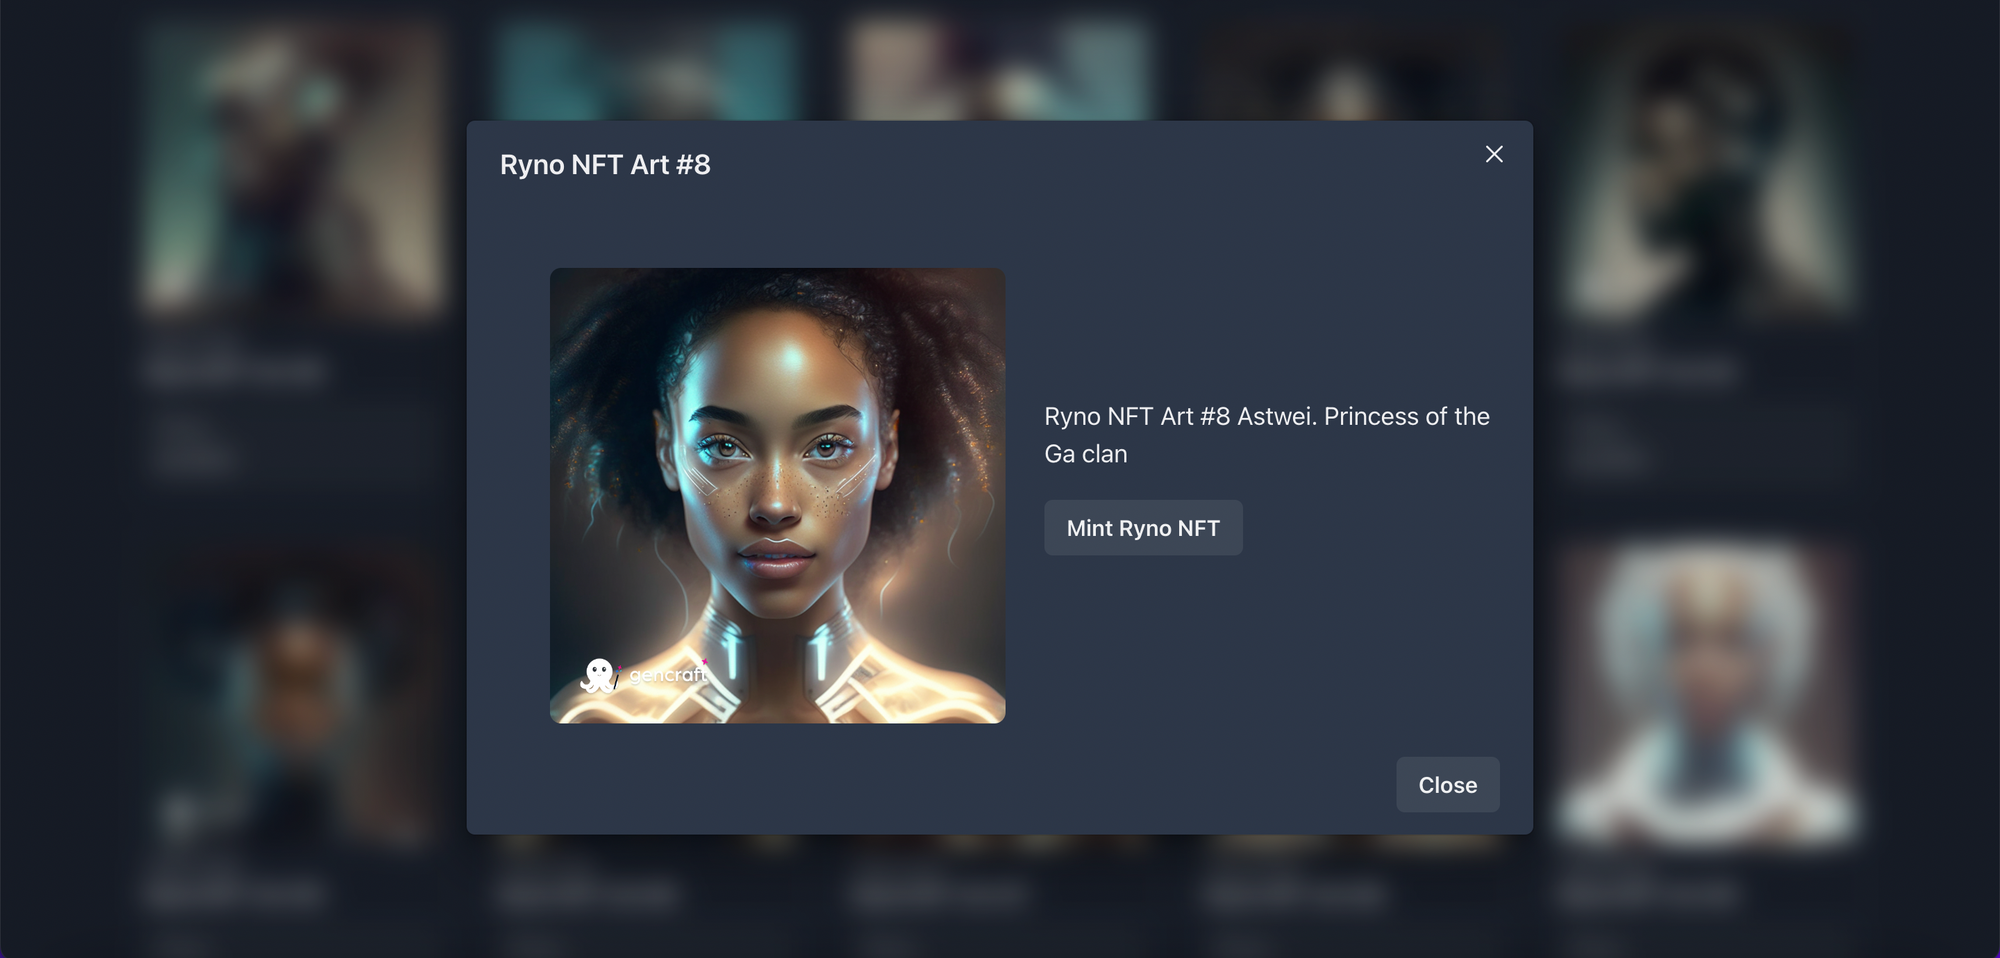Image resolution: width=2000 pixels, height=958 pixels.
Task: Click the dialog title Ryno NFT Art #8
Action: (605, 165)
